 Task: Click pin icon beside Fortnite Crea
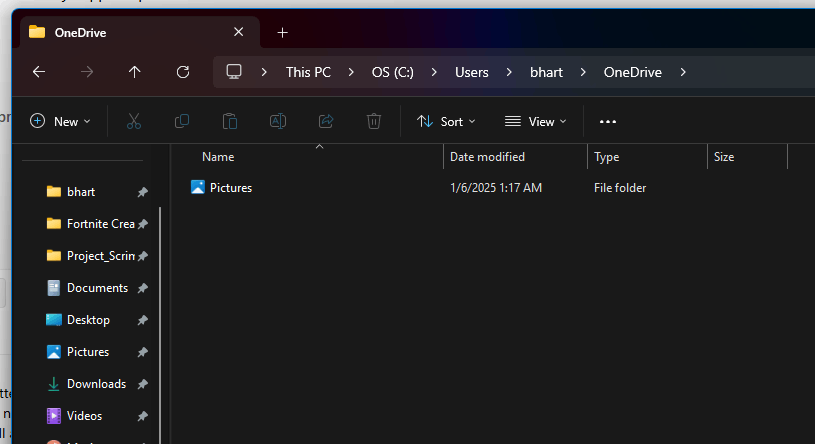(142, 224)
